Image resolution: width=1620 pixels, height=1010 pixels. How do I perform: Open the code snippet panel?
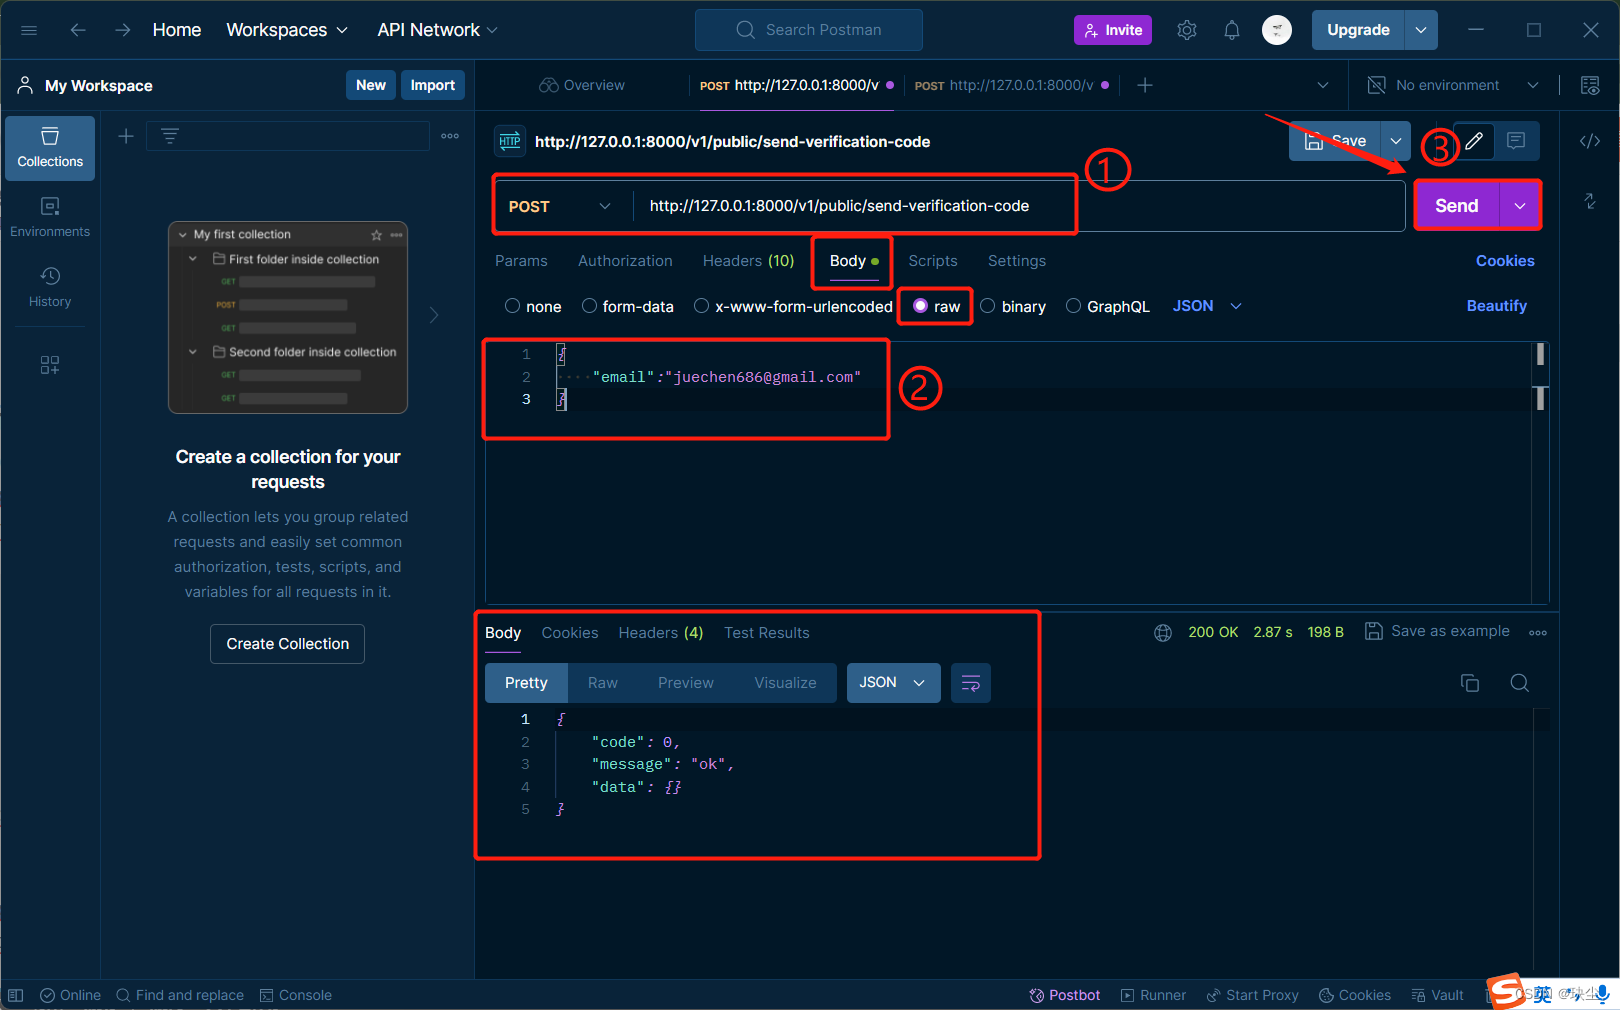[1590, 141]
